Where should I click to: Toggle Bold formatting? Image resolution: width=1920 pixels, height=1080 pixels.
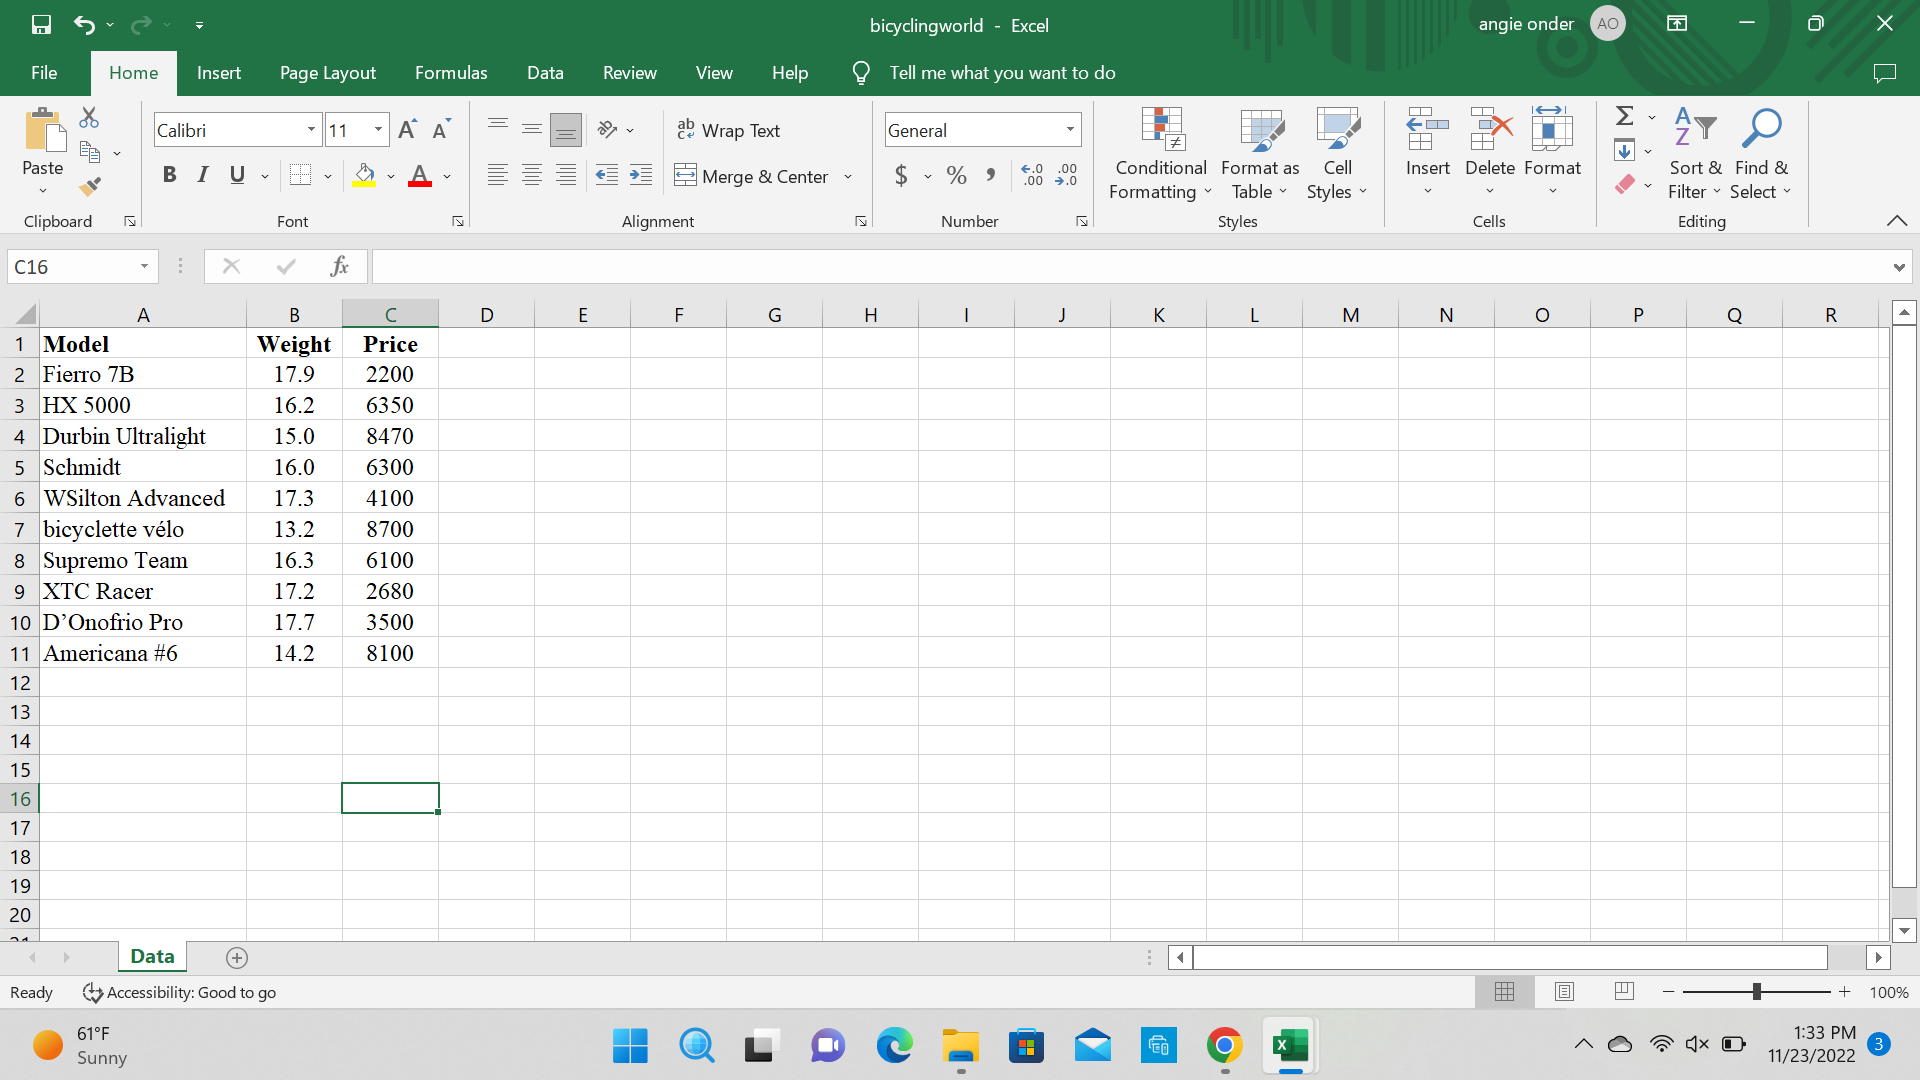[169, 176]
